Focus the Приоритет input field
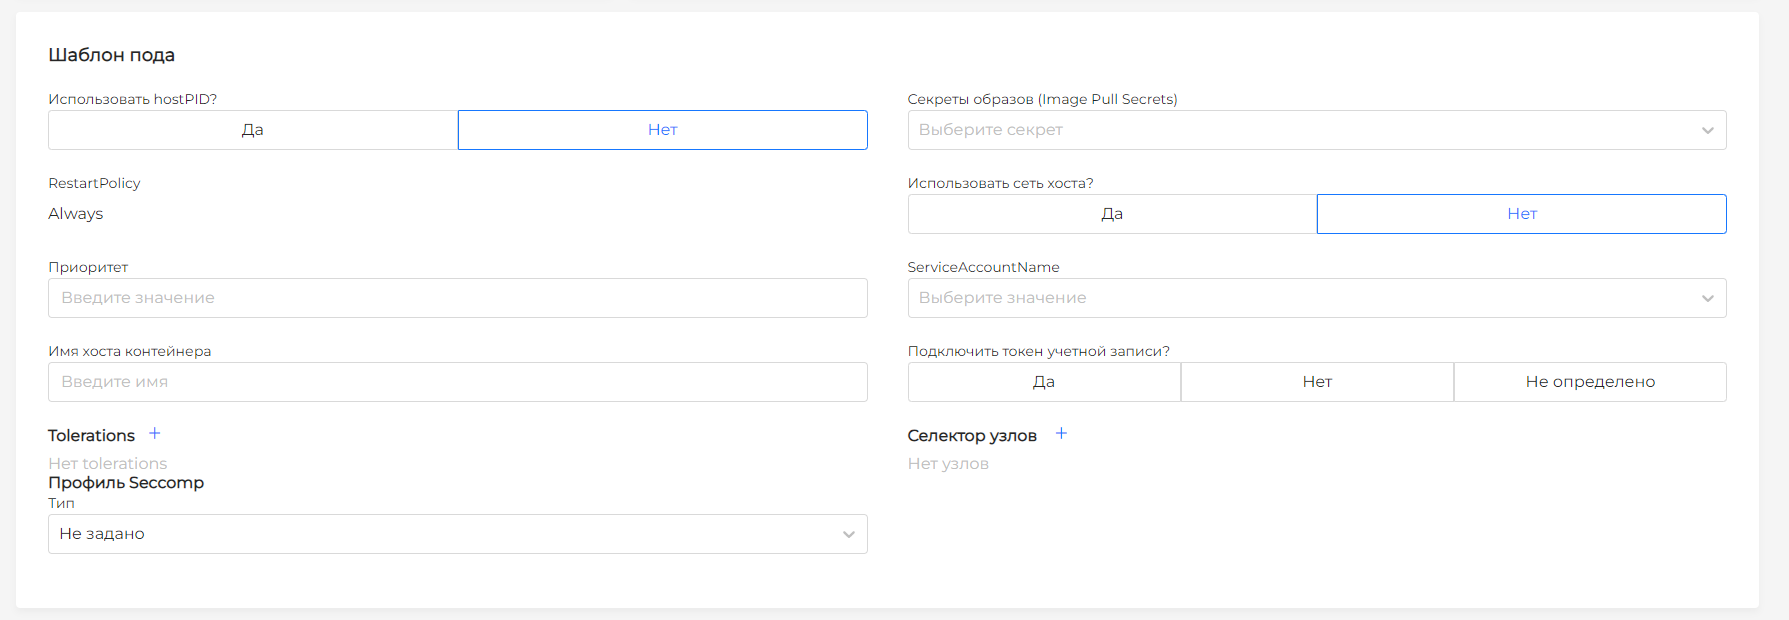The height and width of the screenshot is (620, 1789). pos(457,298)
